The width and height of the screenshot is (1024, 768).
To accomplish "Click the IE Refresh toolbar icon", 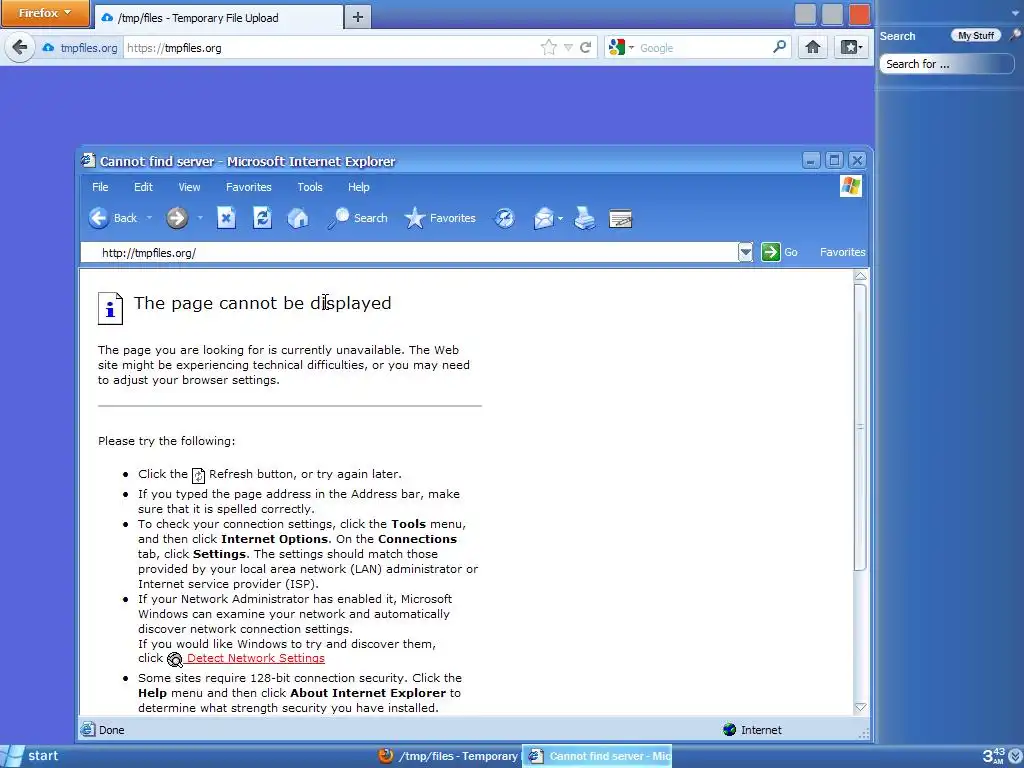I will (262, 218).
